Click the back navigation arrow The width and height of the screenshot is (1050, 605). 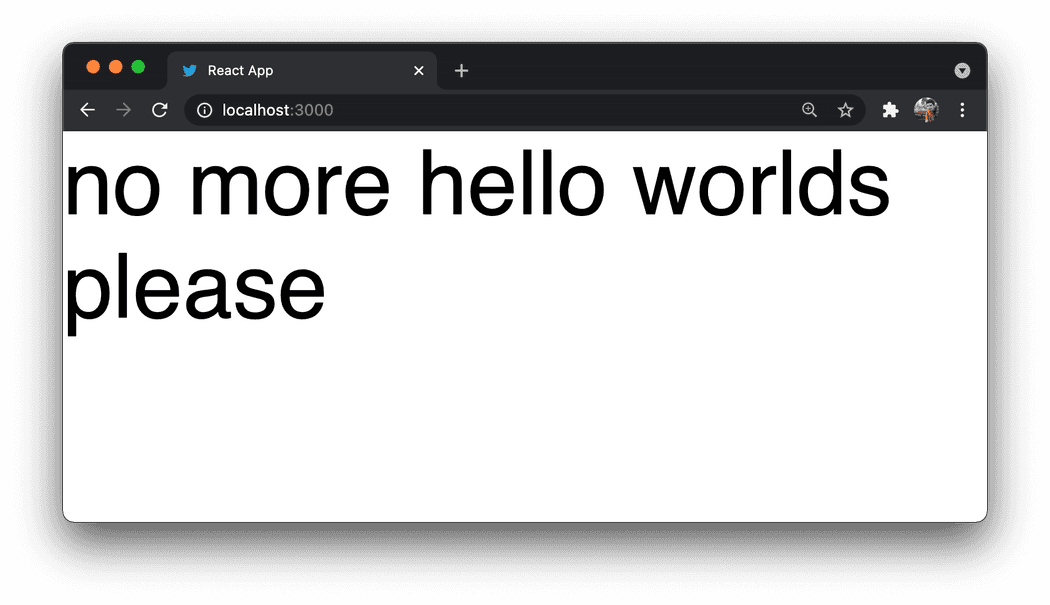tap(87, 110)
